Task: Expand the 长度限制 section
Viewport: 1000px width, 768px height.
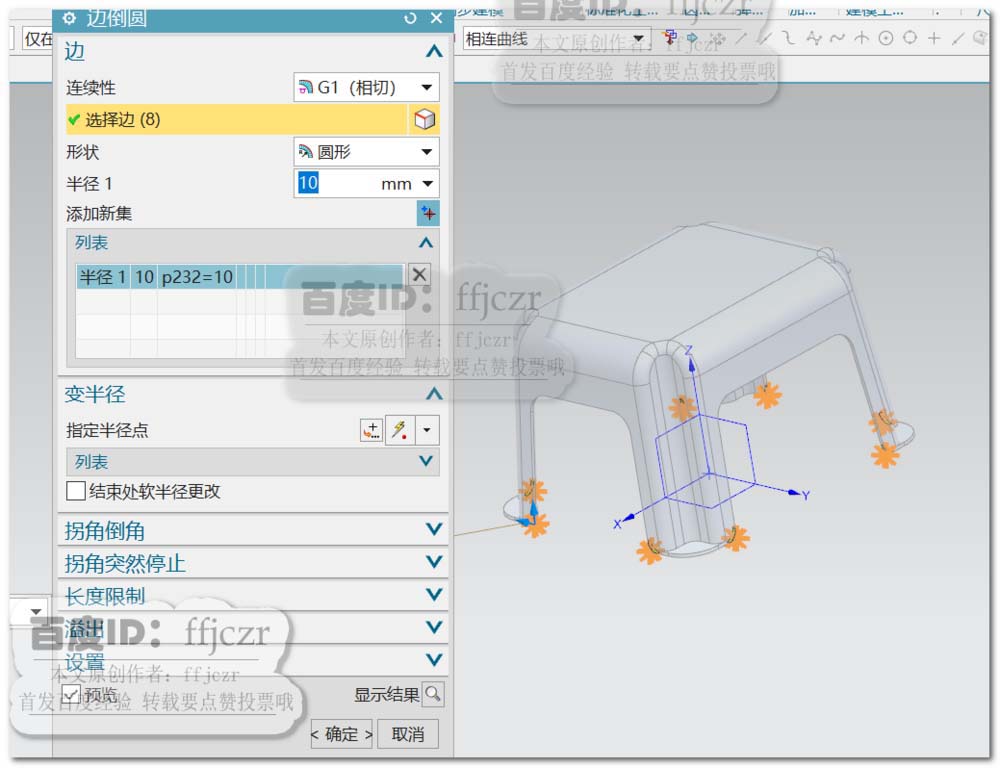Action: (434, 594)
